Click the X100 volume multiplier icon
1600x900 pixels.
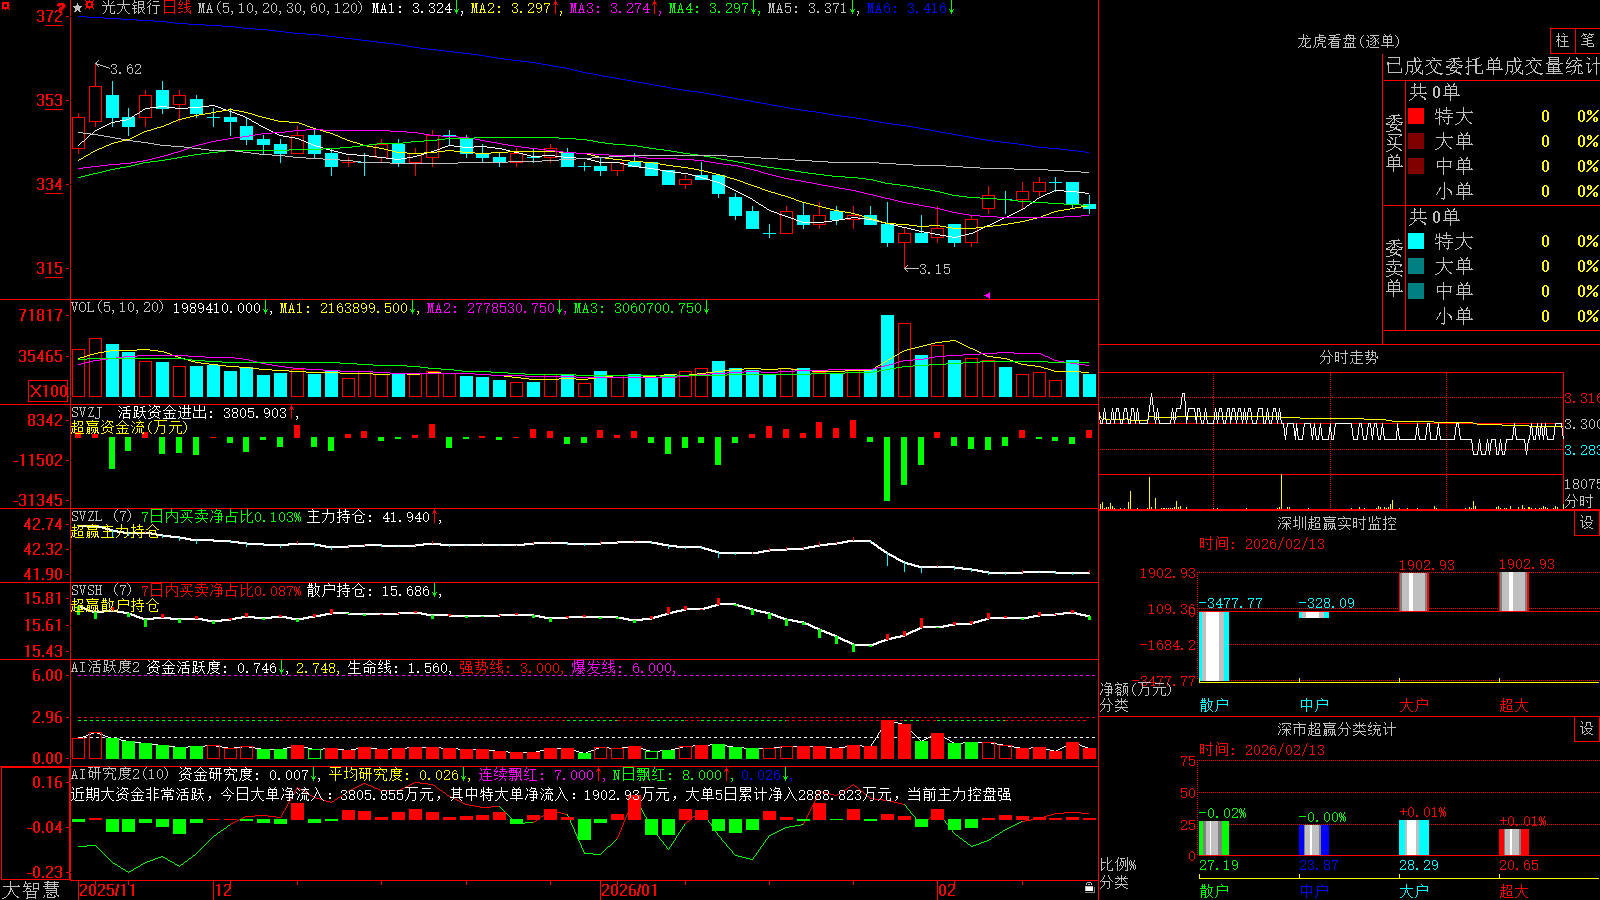coord(49,391)
